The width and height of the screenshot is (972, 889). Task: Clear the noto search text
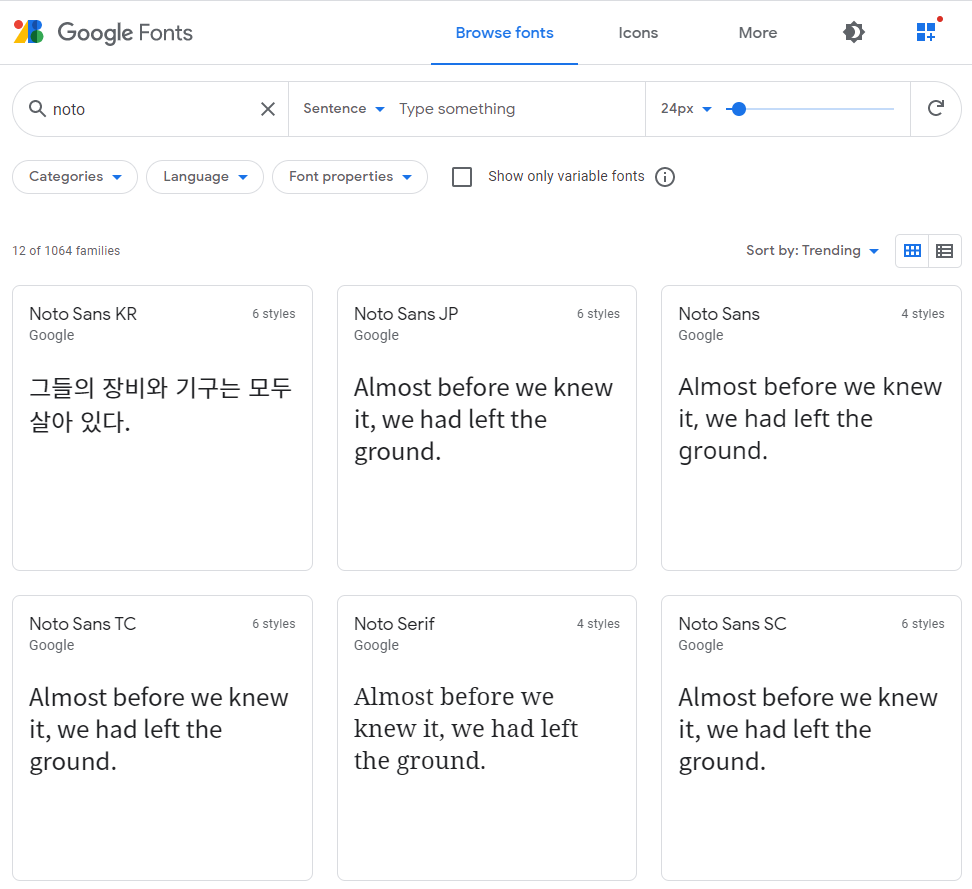[x=268, y=109]
